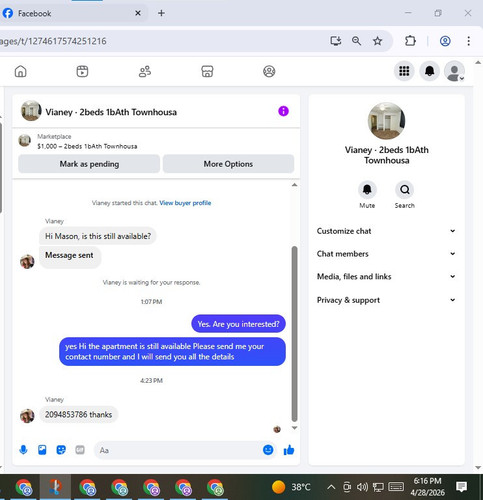Open the taskbar touch keyboard icon

[396, 487]
